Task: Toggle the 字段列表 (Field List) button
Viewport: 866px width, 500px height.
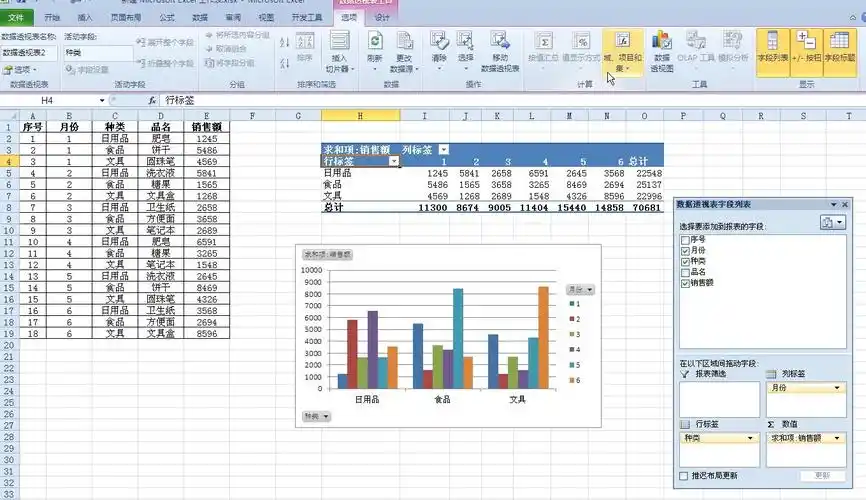Action: tap(773, 53)
